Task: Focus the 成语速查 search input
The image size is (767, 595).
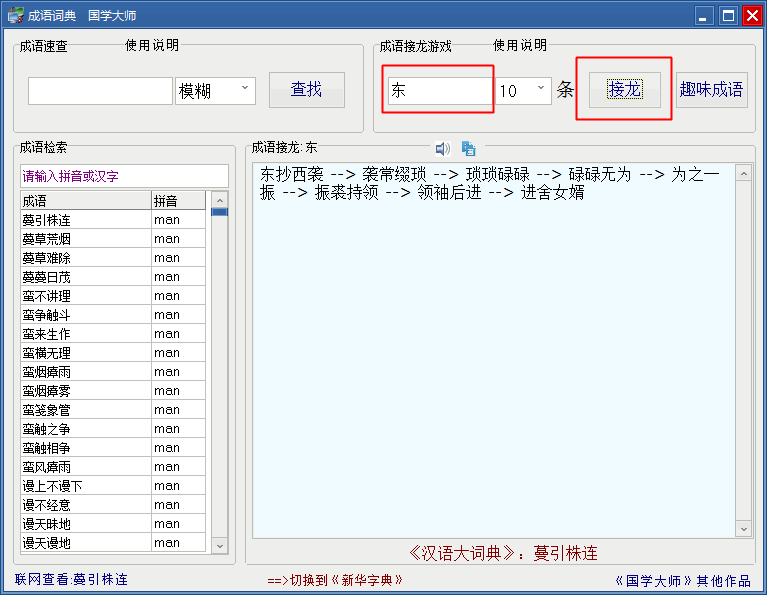Action: pyautogui.click(x=100, y=91)
